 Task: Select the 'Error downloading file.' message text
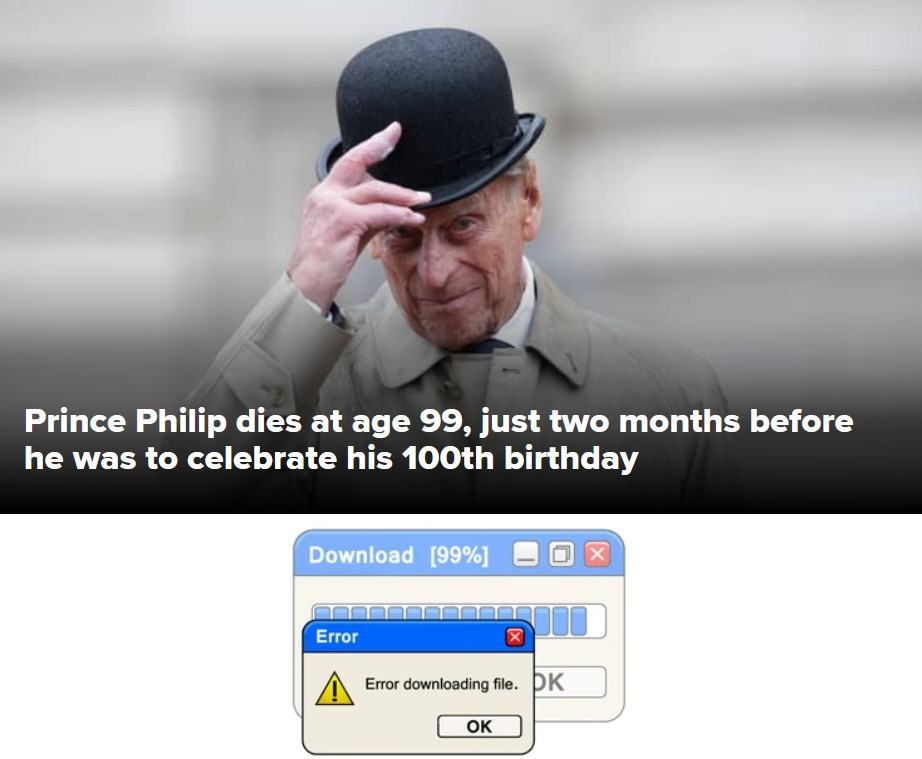(442, 684)
